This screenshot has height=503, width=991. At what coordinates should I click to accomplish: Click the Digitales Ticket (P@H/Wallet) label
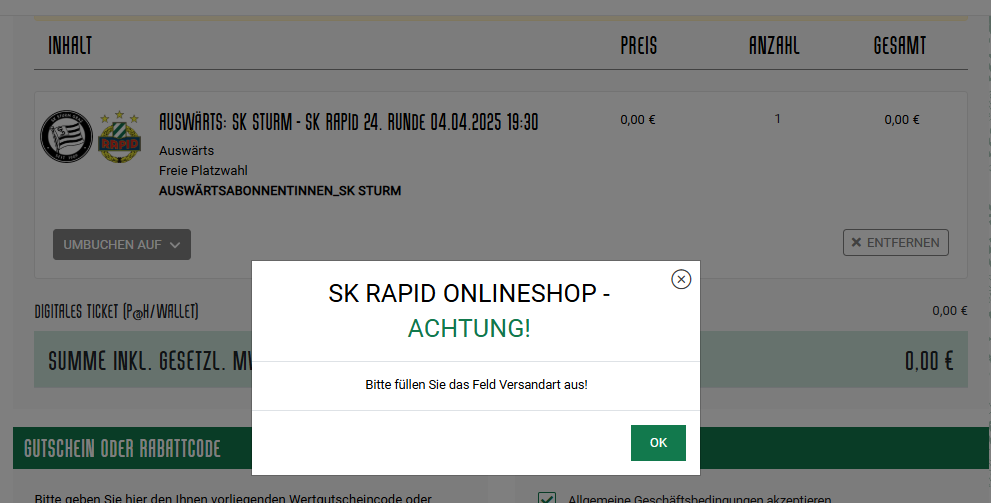tap(116, 311)
